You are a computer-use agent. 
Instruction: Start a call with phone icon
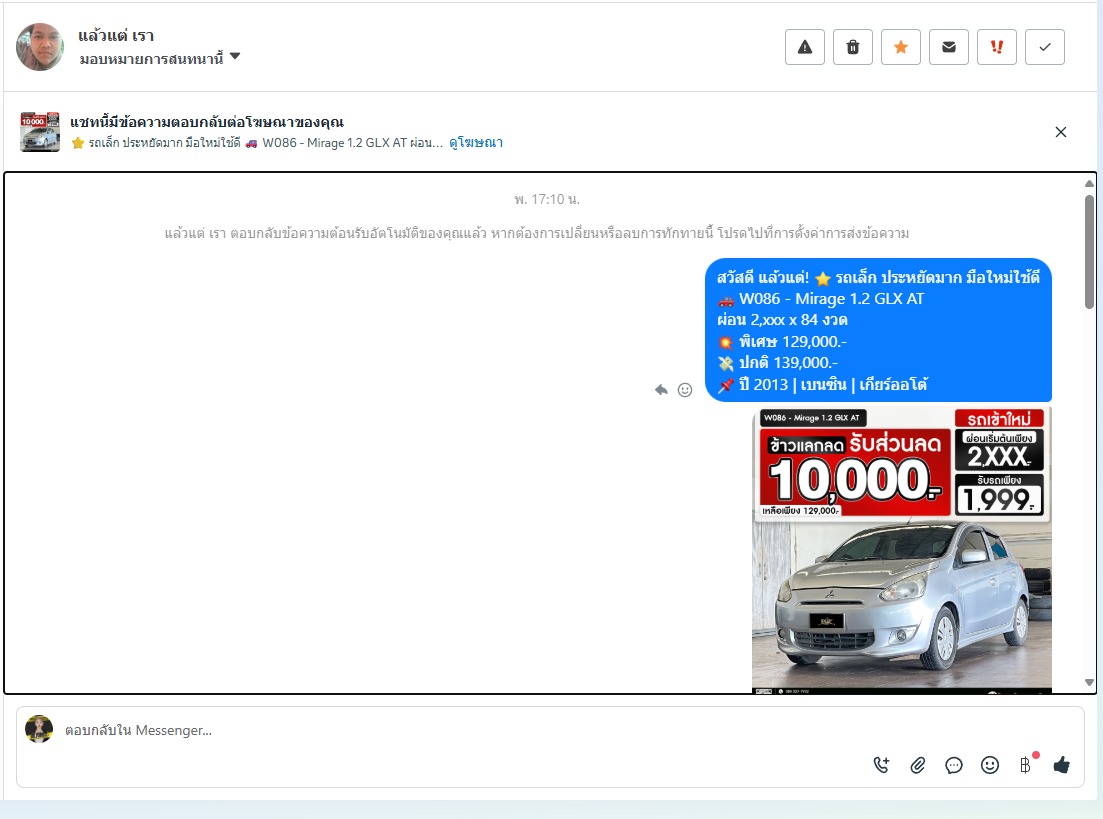coord(881,765)
